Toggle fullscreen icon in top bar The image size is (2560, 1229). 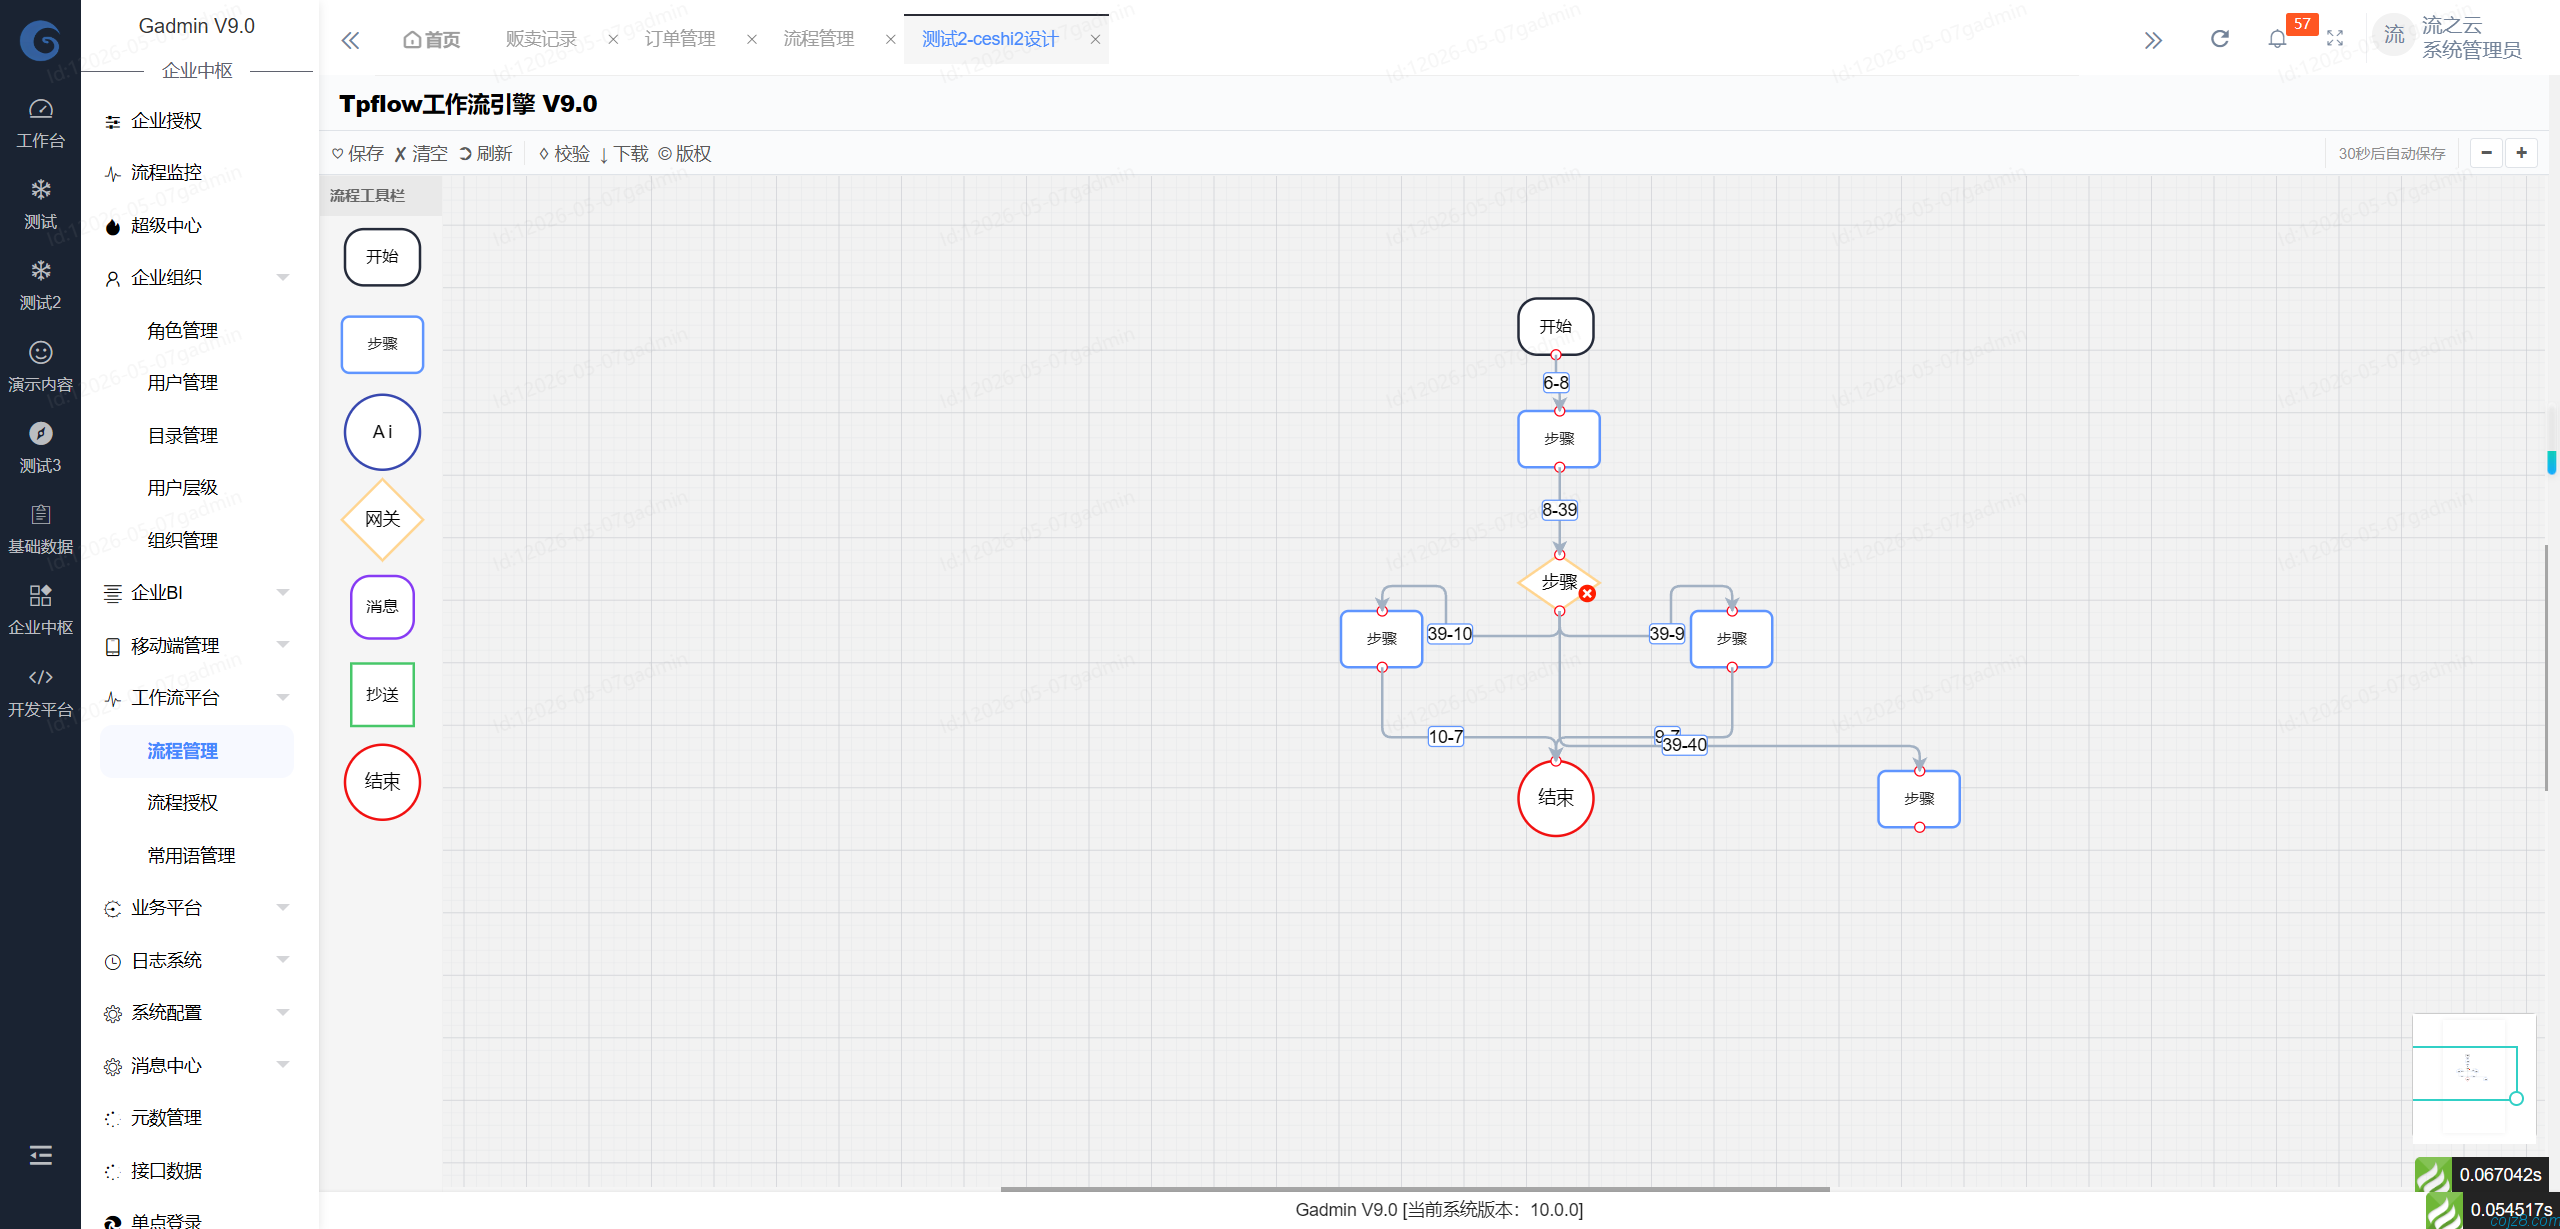[2335, 39]
